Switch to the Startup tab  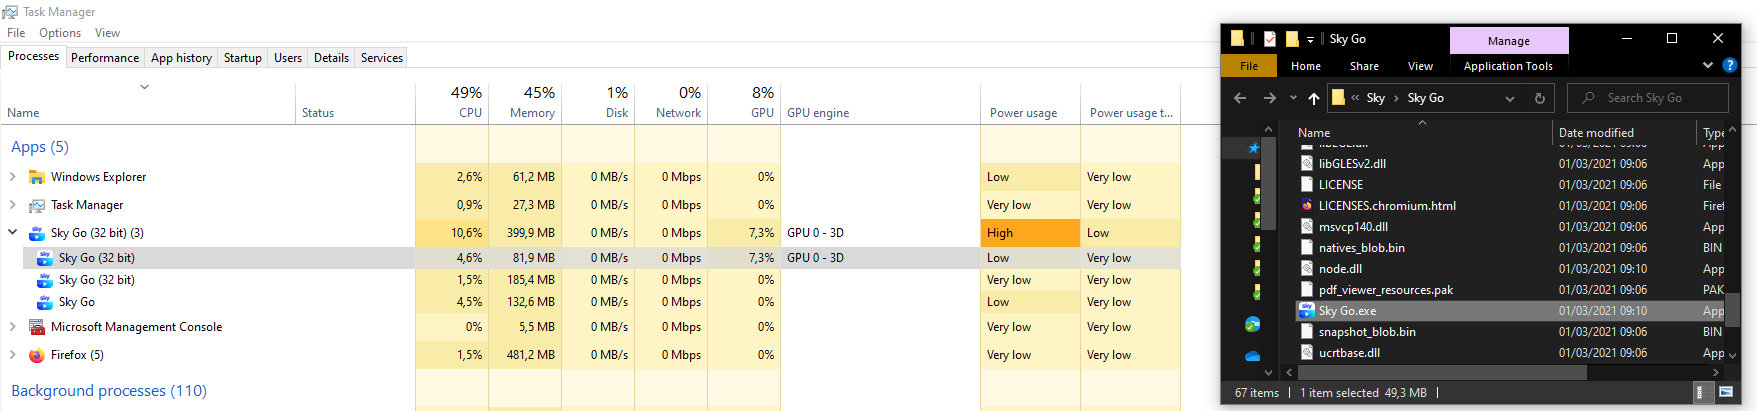[x=242, y=58]
